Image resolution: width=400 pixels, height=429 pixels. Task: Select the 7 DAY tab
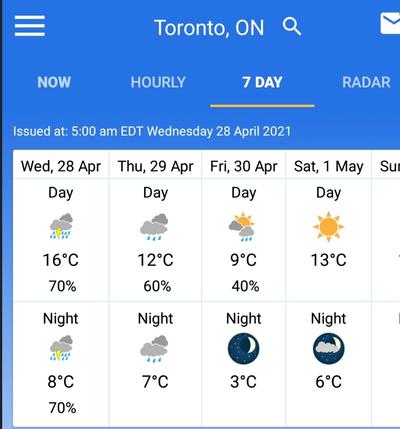pos(262,82)
